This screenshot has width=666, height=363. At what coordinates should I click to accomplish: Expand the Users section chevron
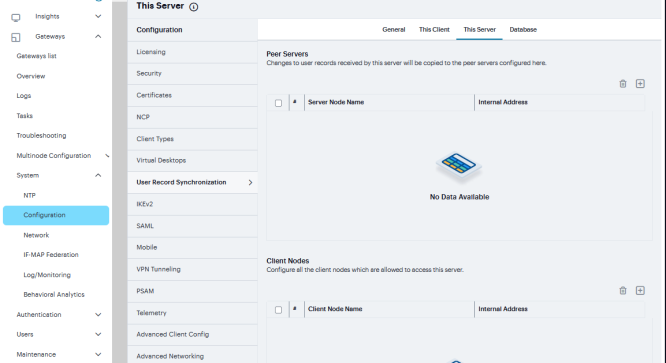98,335
